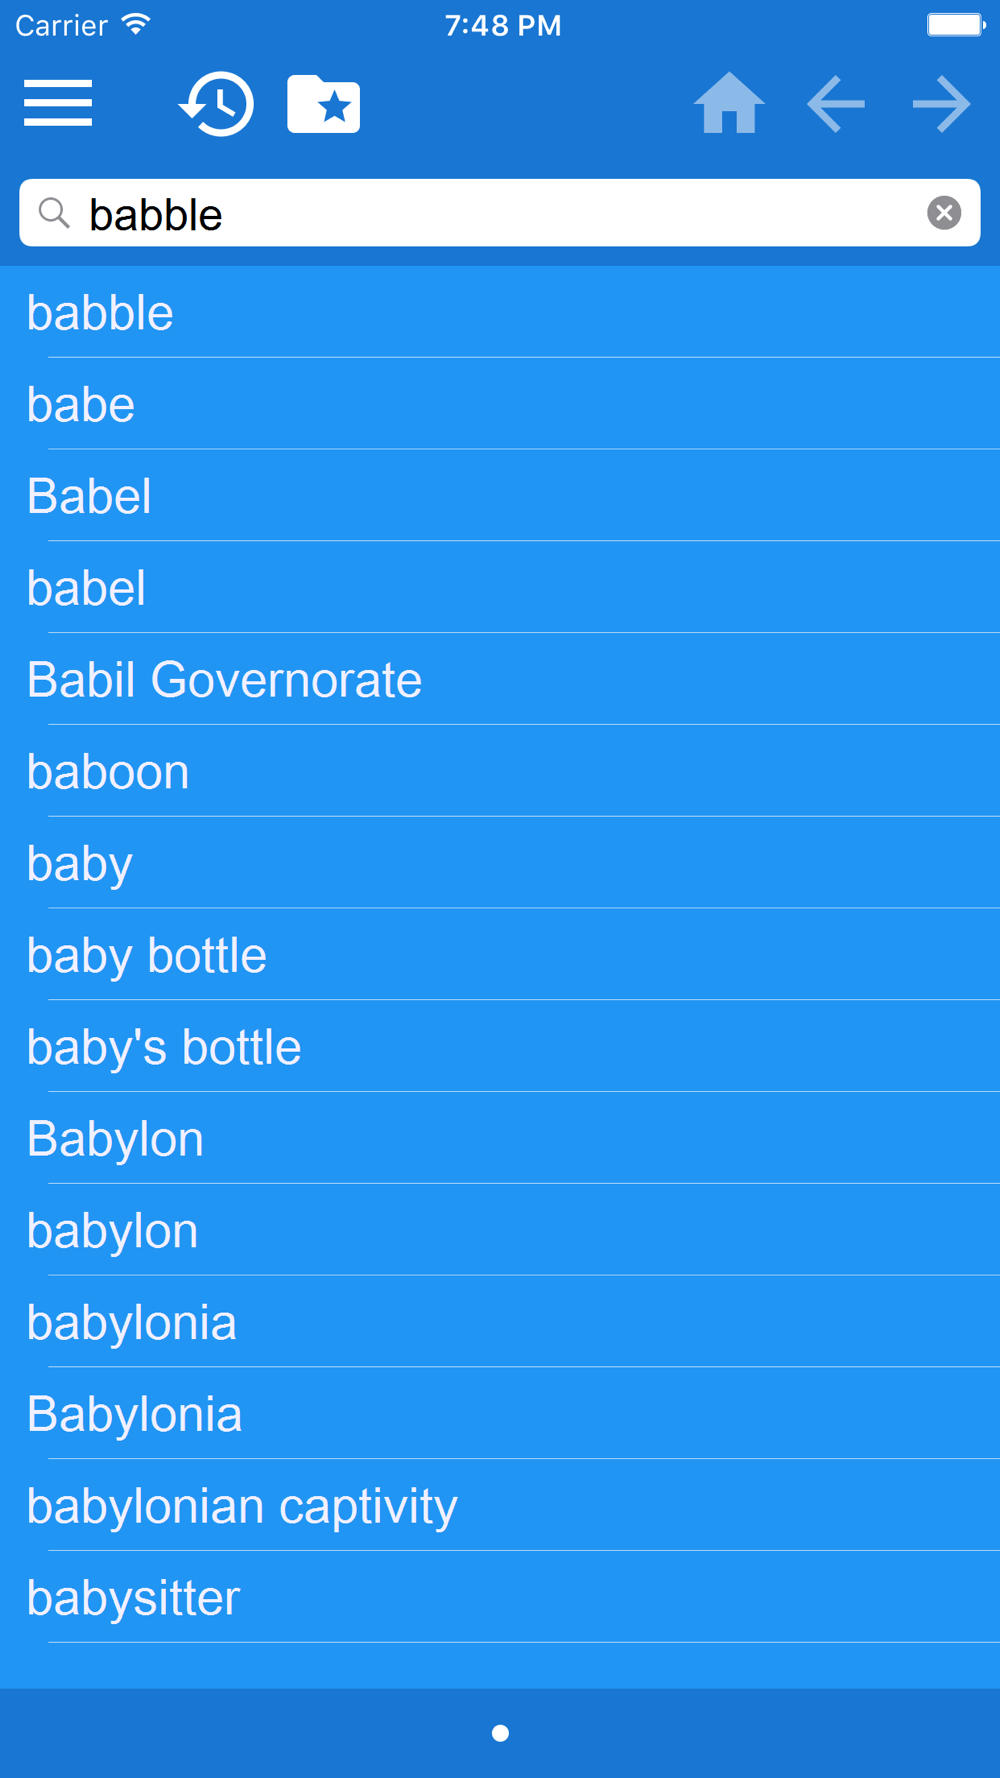This screenshot has height=1778, width=1000.
Task: Choose baby bottle from results
Action: pos(500,956)
